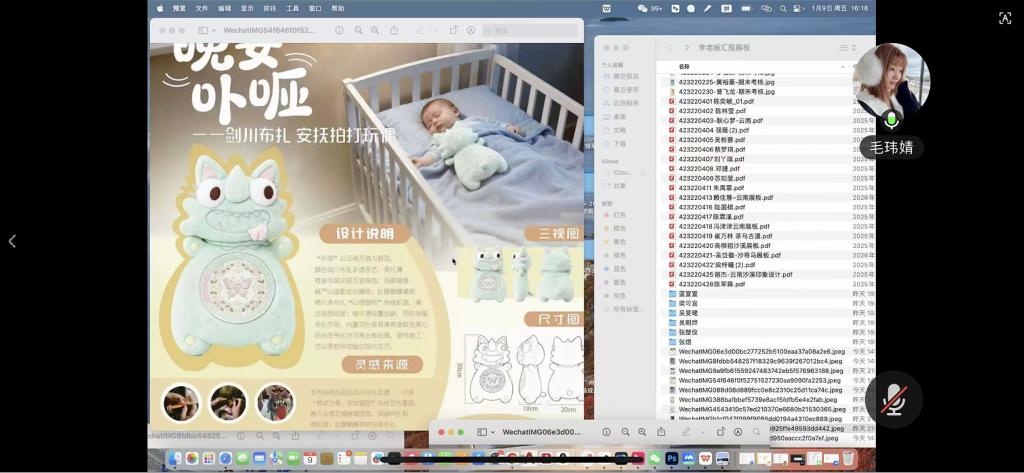The image size is (1024, 473).
Task: Open Finder view options list dropdown
Action: point(846,47)
